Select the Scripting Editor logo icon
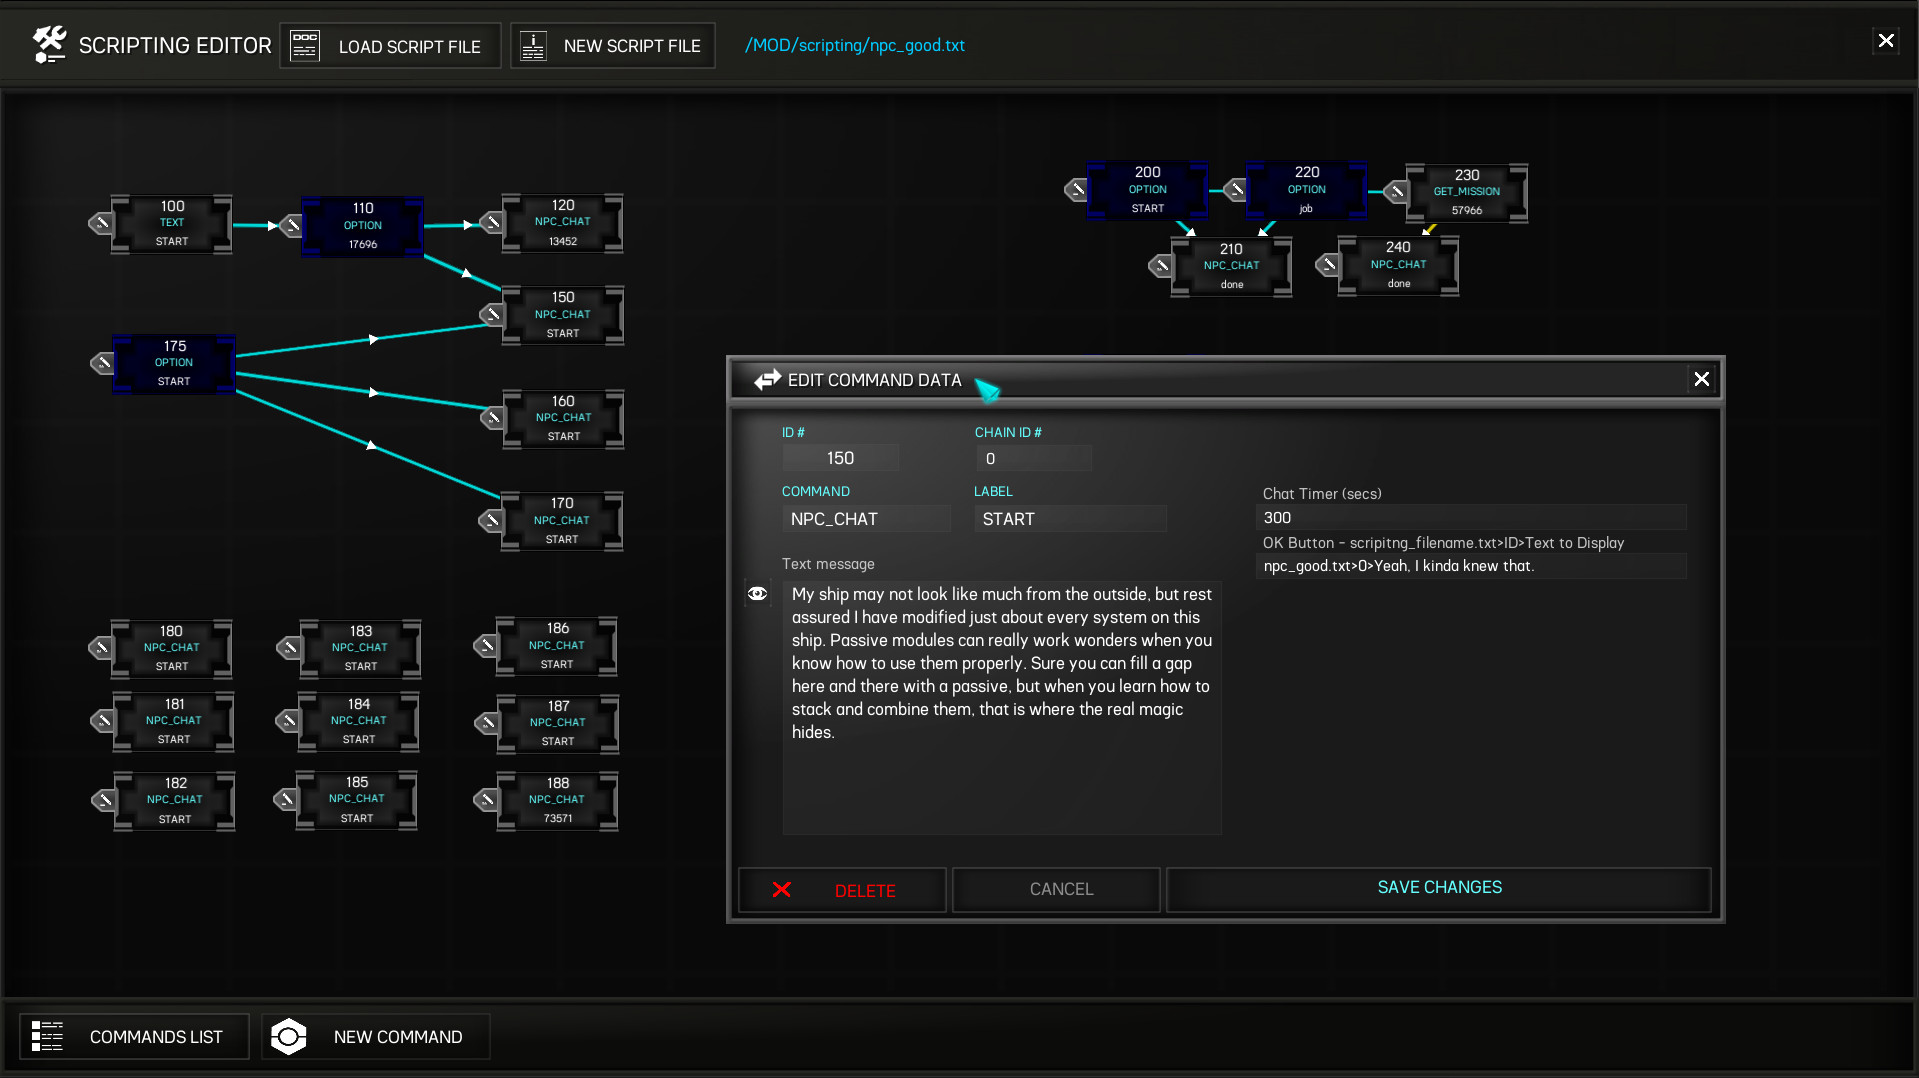Screen dimensions: 1919x1078 coord(48,43)
